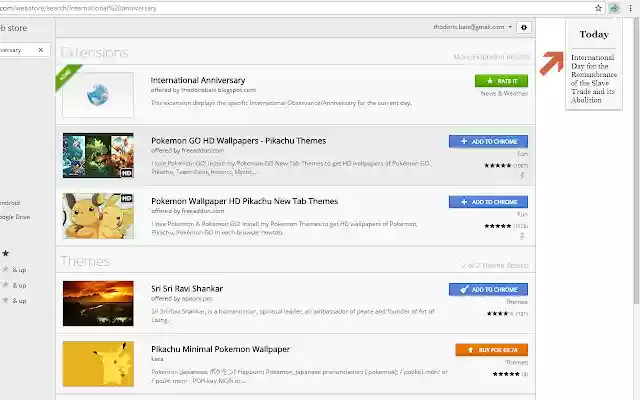Screen dimensions: 640x400
Task: Click the Themes category label for Sri Sri Ravi Shankar
Action: [x=517, y=302]
